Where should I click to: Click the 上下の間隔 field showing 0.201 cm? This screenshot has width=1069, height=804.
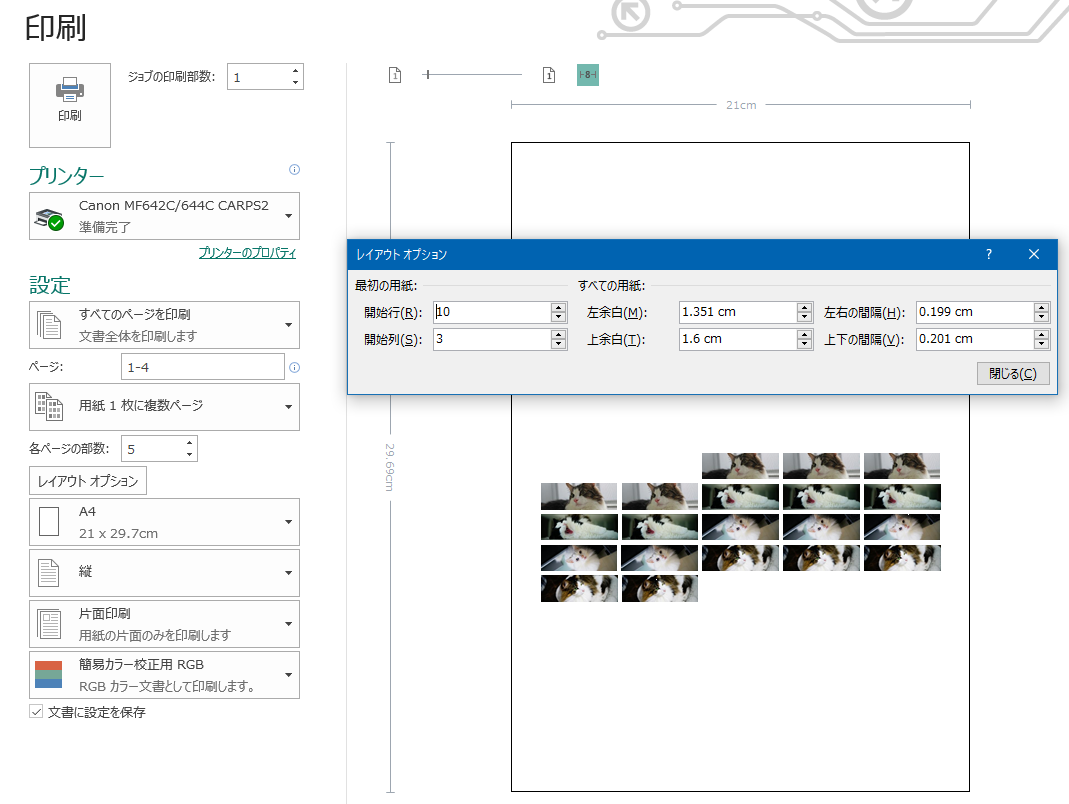[974, 340]
